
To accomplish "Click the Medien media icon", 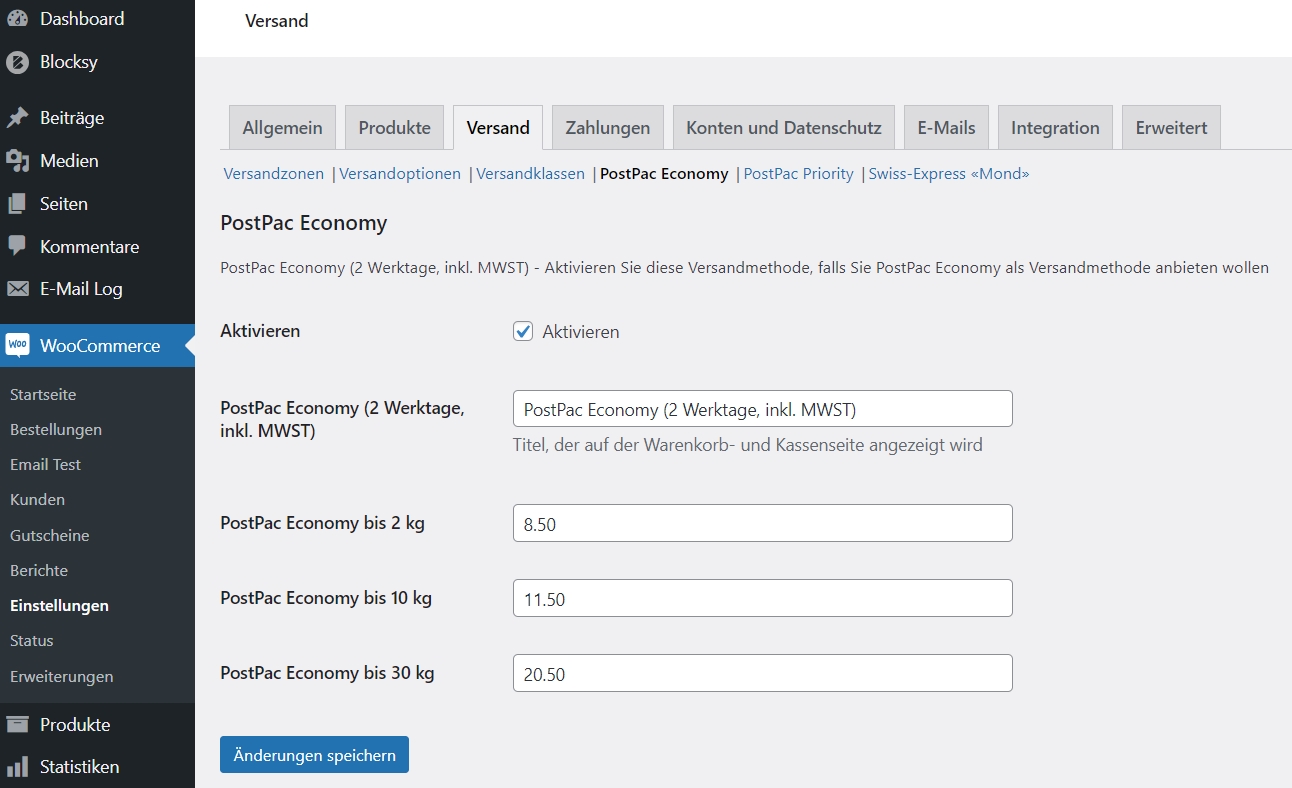I will click(17, 161).
